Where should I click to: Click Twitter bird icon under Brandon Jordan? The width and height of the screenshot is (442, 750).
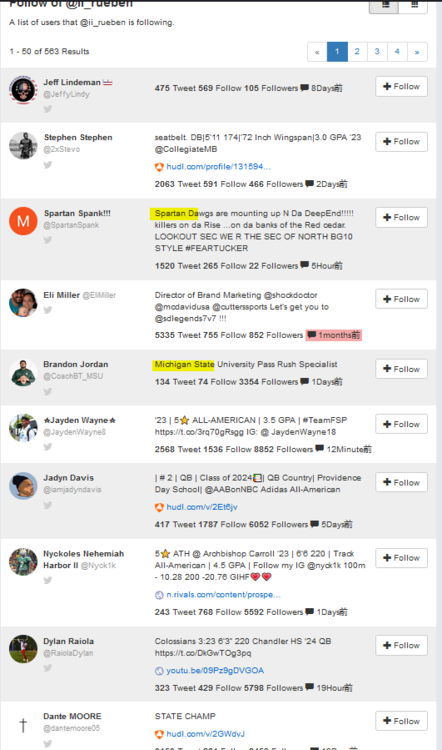(48, 392)
